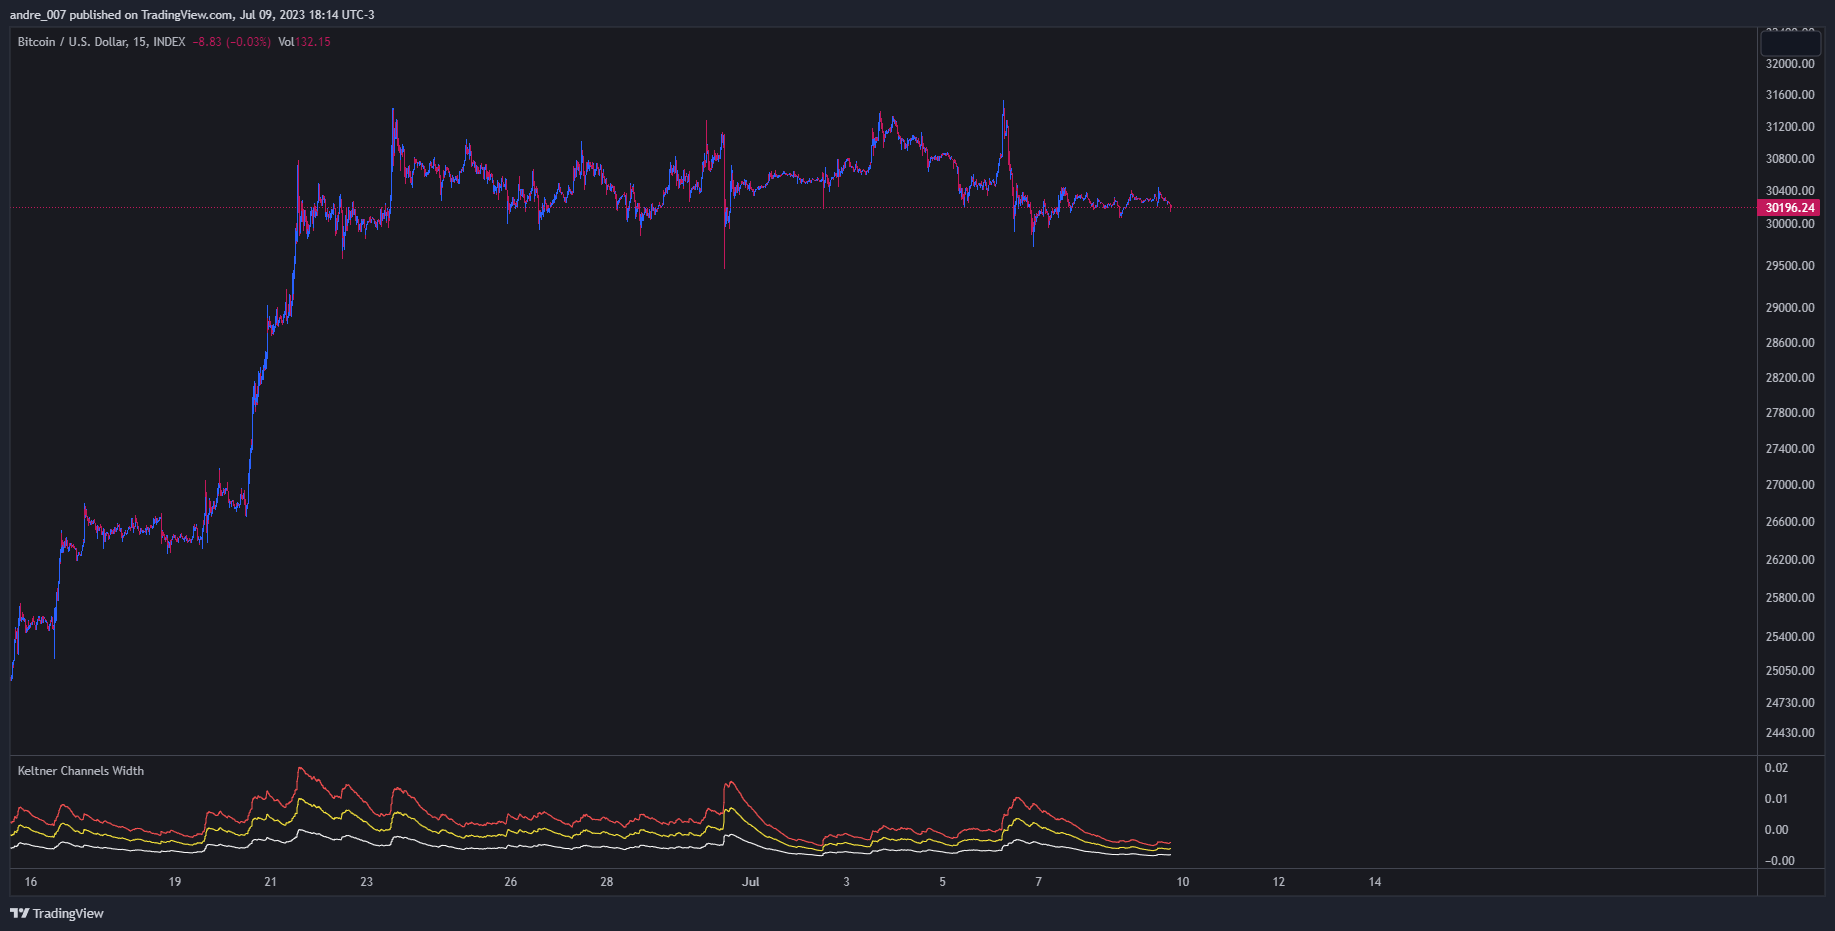1835x931 pixels.
Task: Click the 30400.00 price axis label
Action: (x=1790, y=191)
